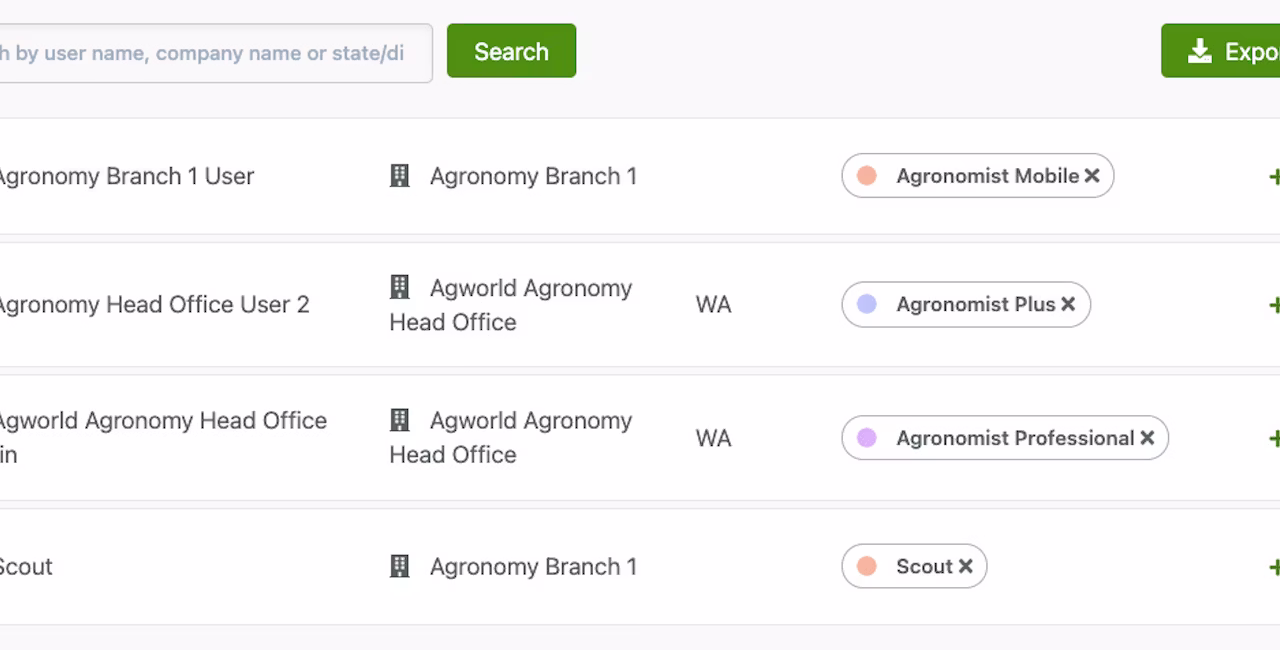Remove the Agronomist Mobile license tag

[x=1092, y=176]
